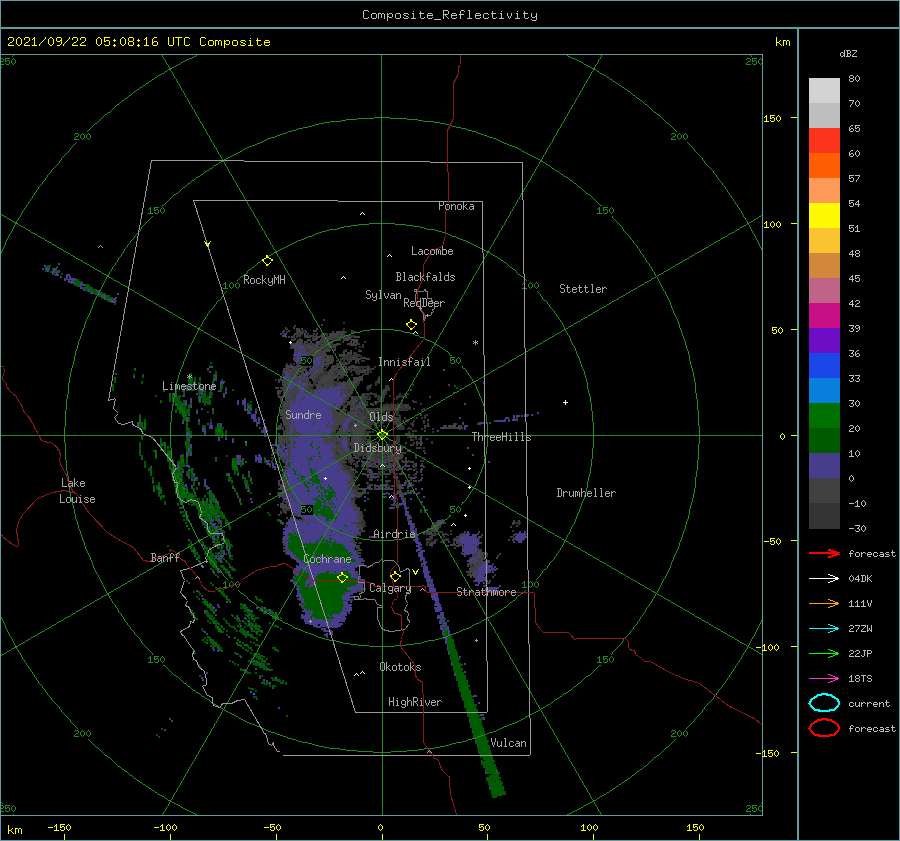Click the Strathmore city label
The height and width of the screenshot is (841, 900).
pyautogui.click(x=486, y=592)
